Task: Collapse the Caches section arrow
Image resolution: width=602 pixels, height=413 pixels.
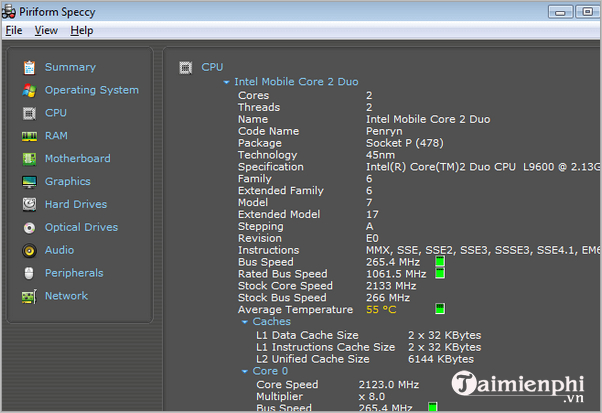Action: pyautogui.click(x=245, y=322)
